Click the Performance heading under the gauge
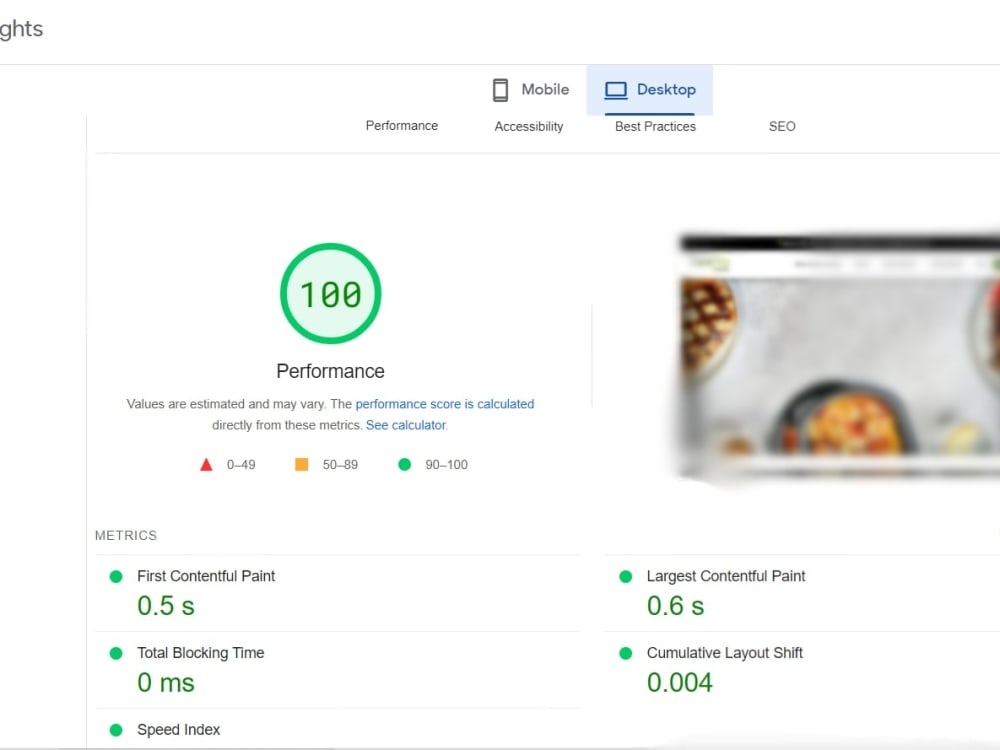 330,371
